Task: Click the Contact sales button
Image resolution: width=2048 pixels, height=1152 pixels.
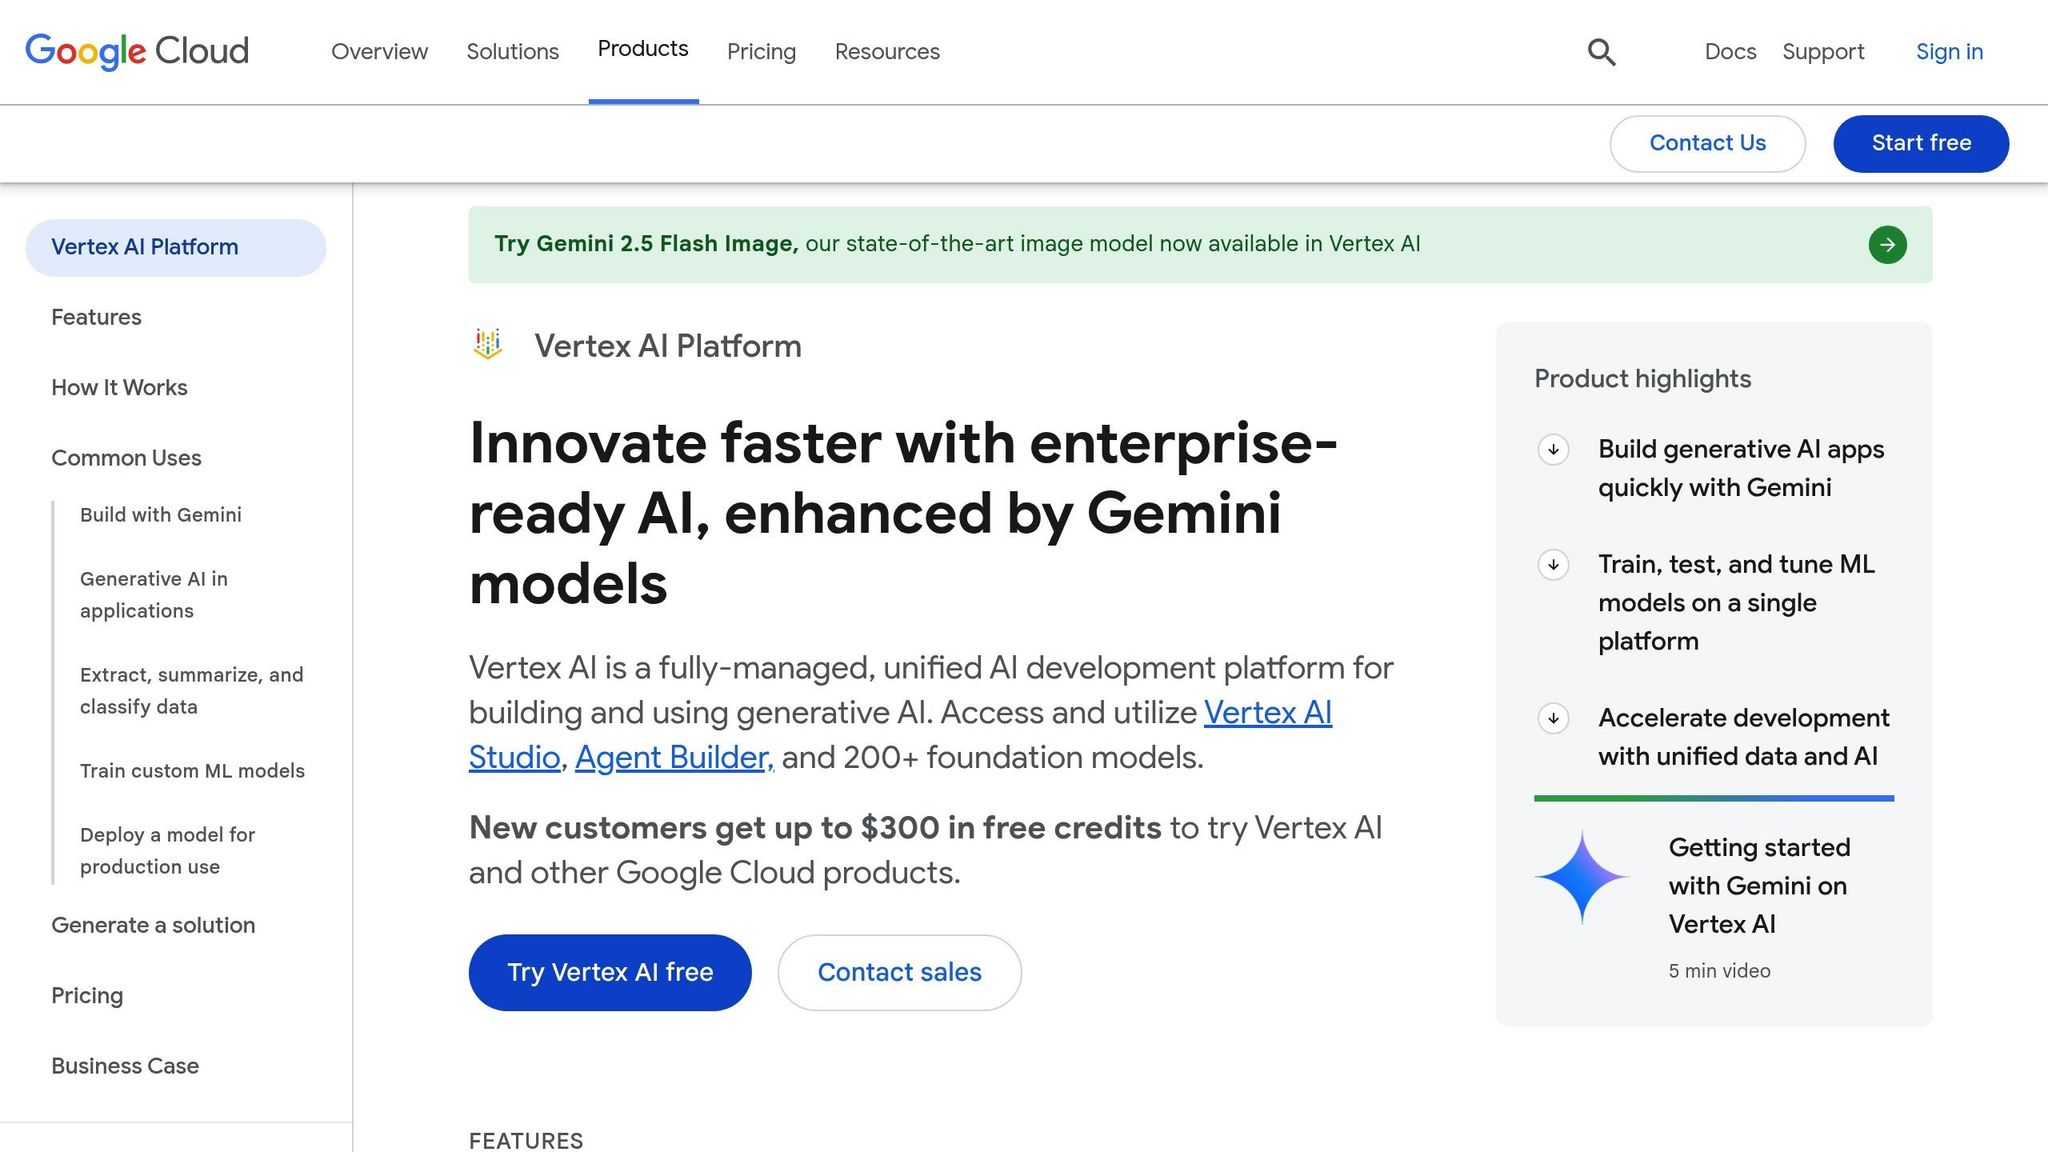Action: pos(899,972)
